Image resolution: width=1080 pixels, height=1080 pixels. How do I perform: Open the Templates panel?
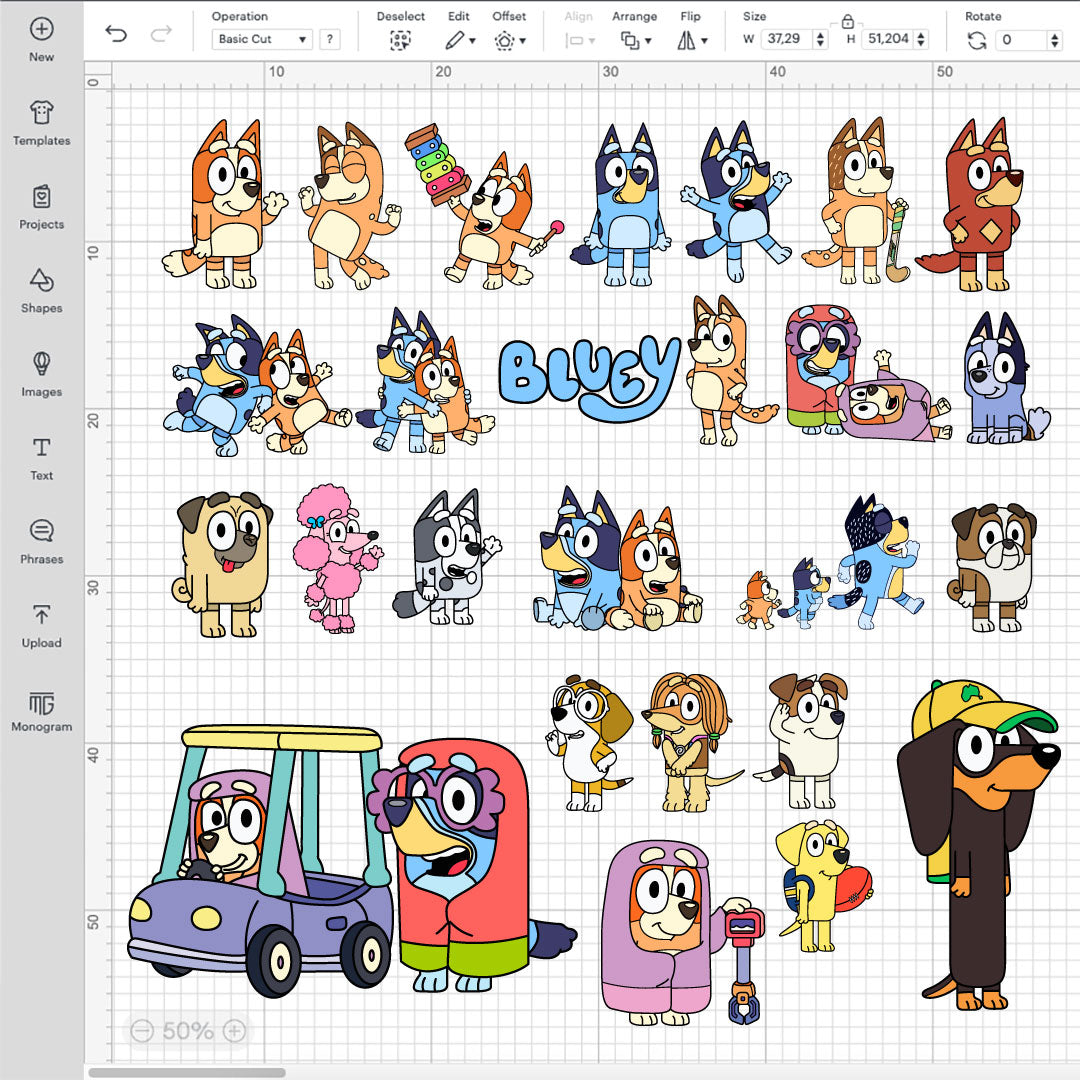click(x=41, y=123)
